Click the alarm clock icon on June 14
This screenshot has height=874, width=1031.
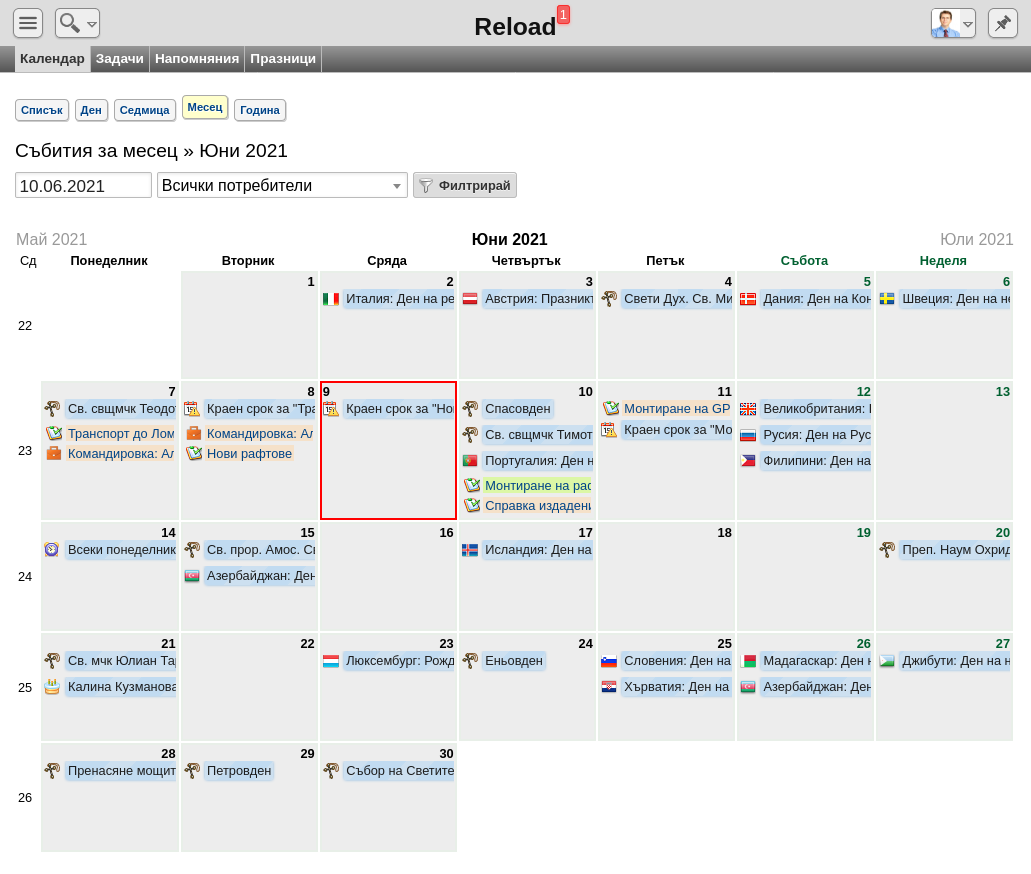click(52, 549)
